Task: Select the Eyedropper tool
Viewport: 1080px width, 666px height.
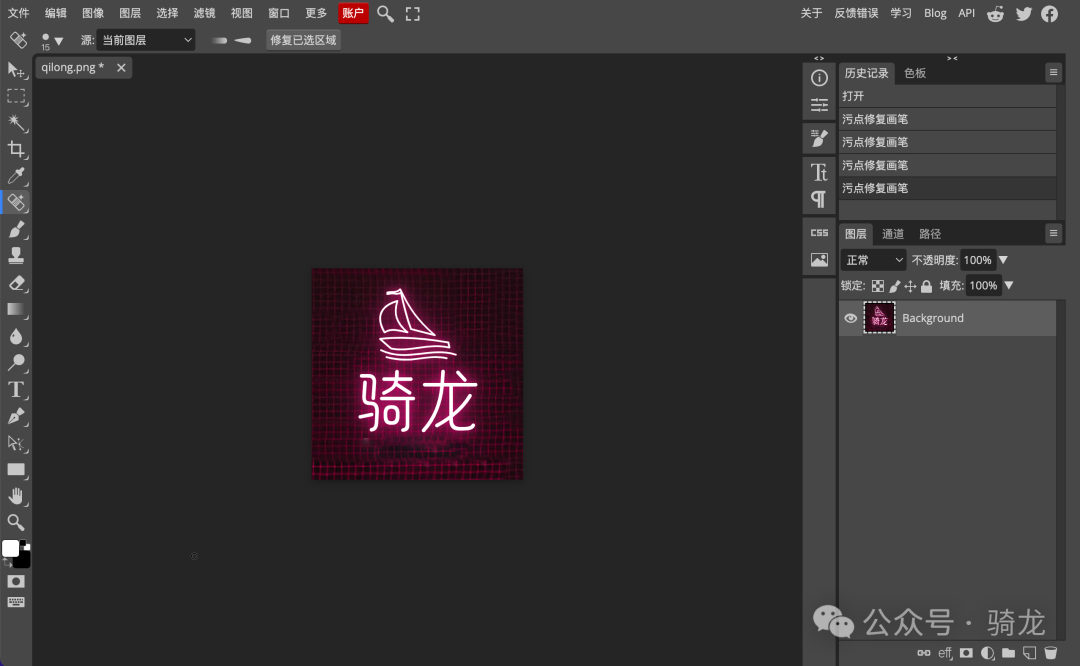Action: pos(16,176)
